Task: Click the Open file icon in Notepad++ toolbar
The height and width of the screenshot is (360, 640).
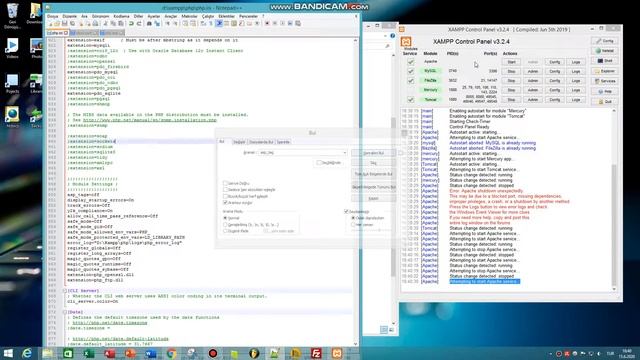Action: [x=57, y=24]
